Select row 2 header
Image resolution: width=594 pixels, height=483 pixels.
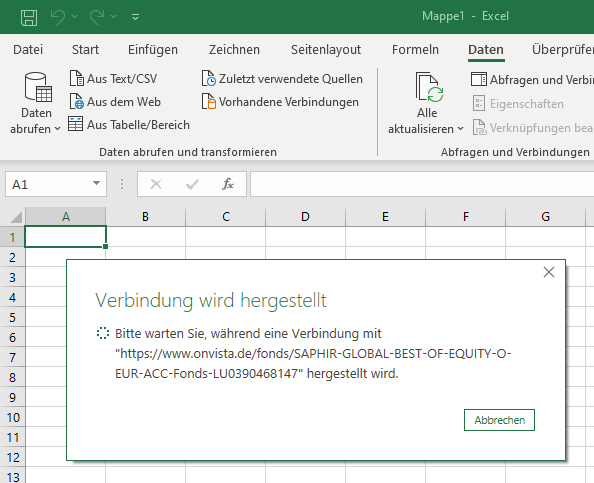click(x=13, y=257)
